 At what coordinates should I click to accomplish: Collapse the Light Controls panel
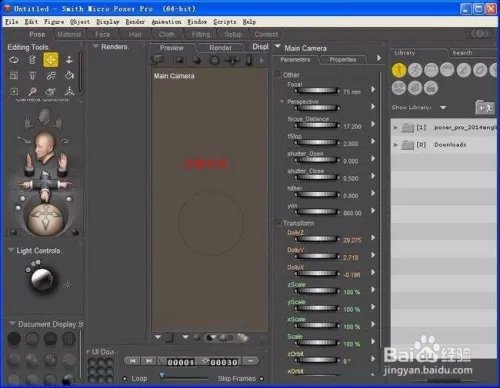(11, 250)
